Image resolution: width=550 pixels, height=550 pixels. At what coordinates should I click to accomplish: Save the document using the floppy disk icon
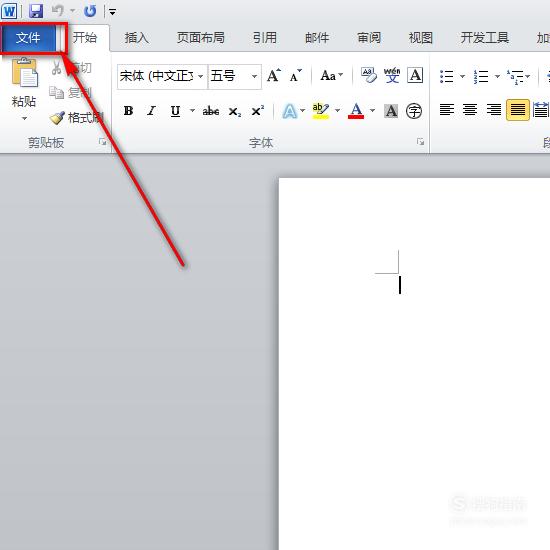pos(36,11)
